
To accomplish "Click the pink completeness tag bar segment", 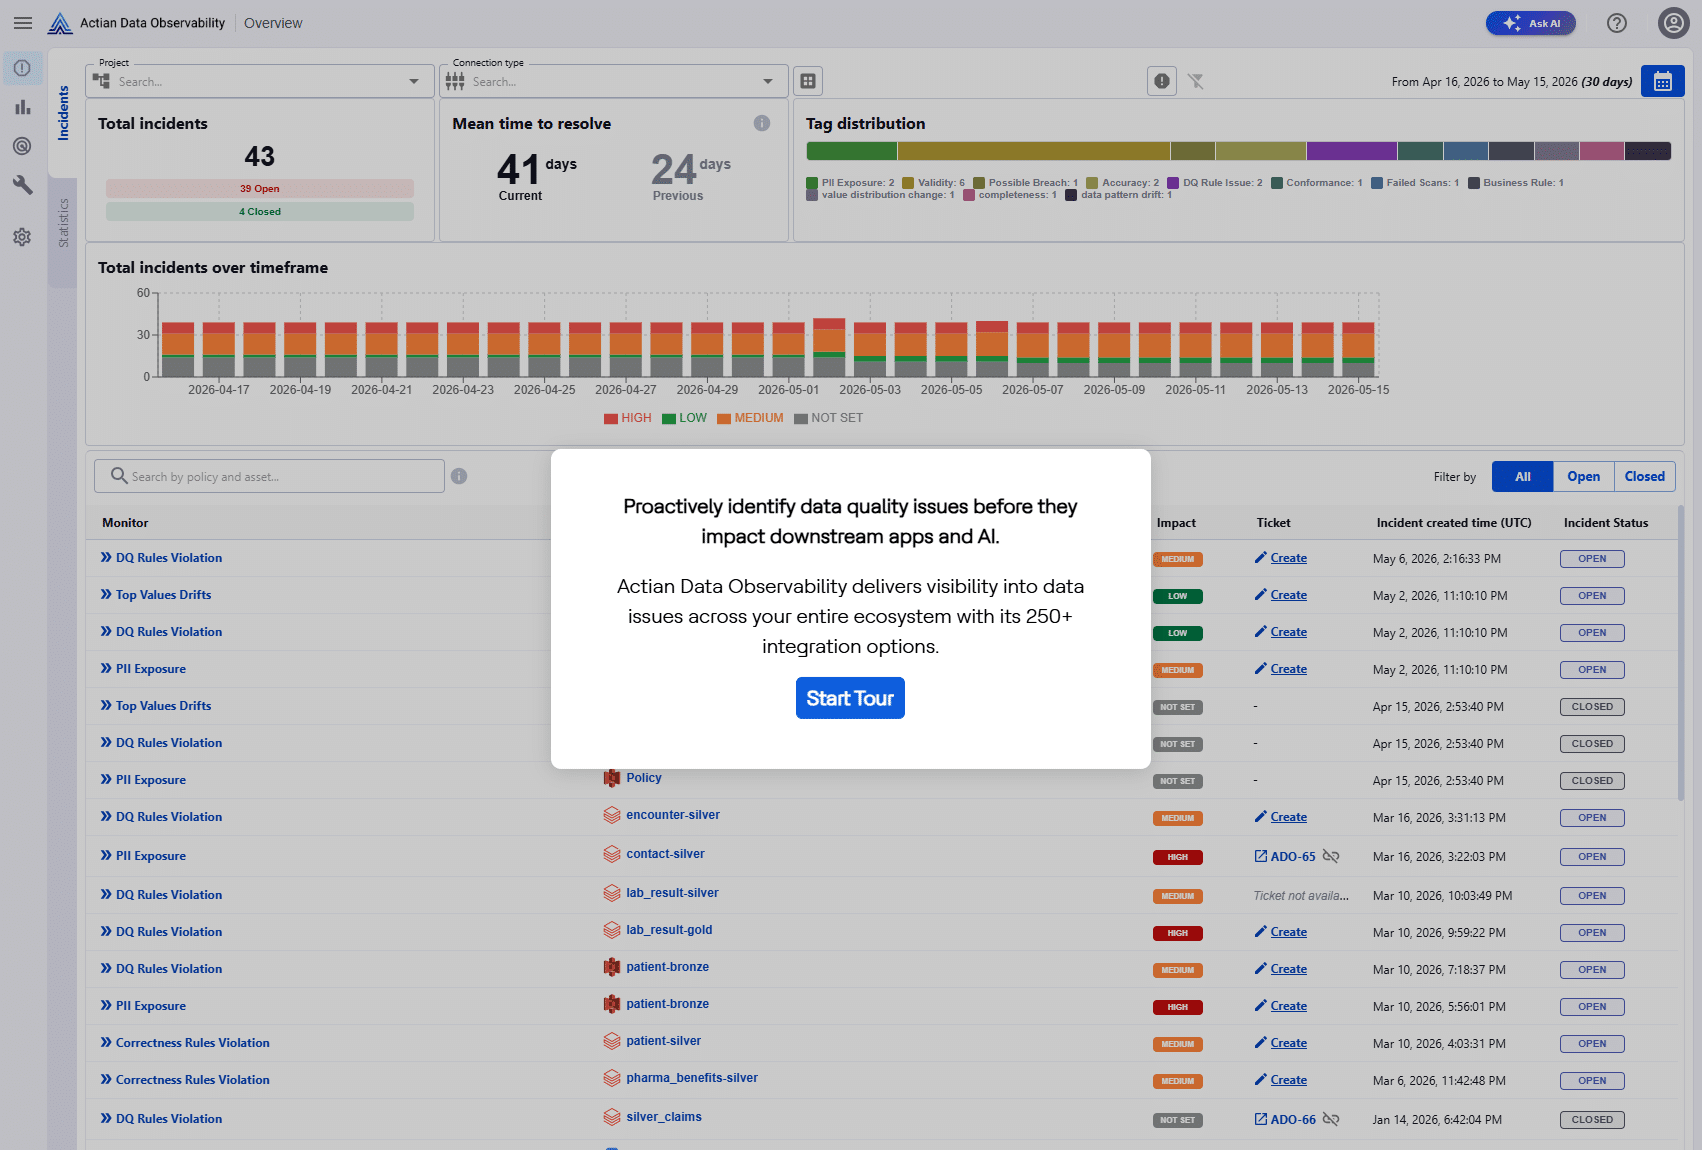I will point(1602,151).
